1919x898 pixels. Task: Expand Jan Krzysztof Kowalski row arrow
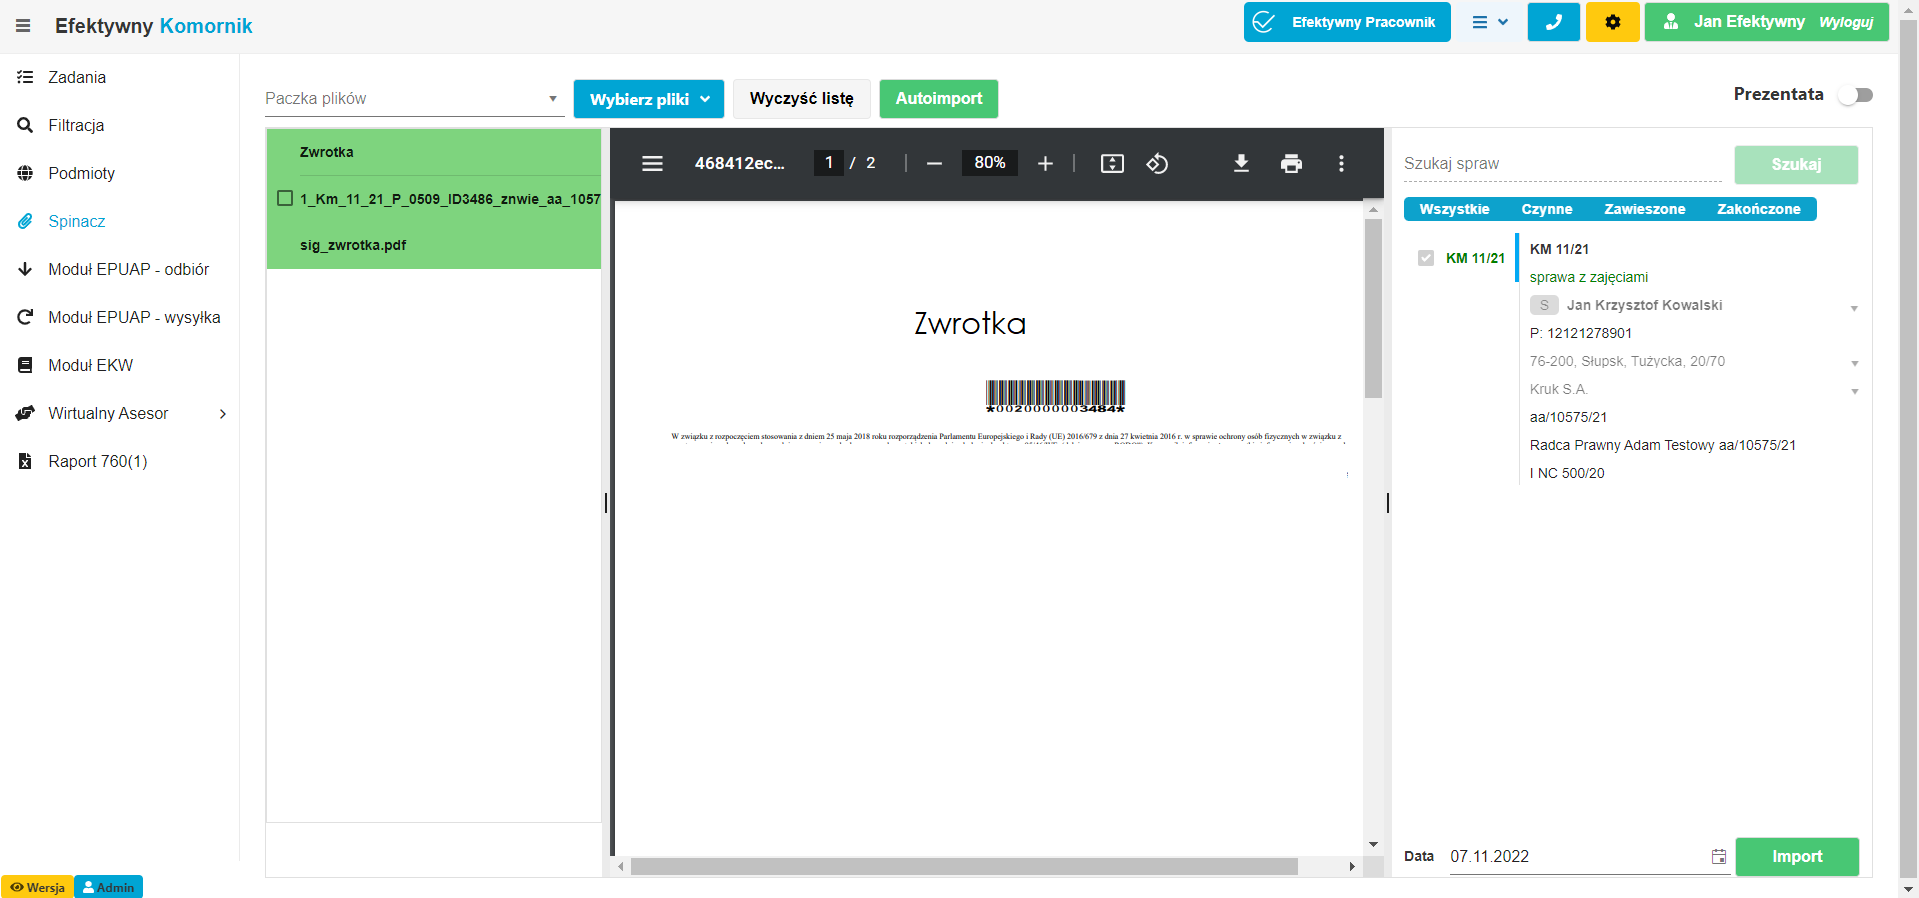[1854, 308]
